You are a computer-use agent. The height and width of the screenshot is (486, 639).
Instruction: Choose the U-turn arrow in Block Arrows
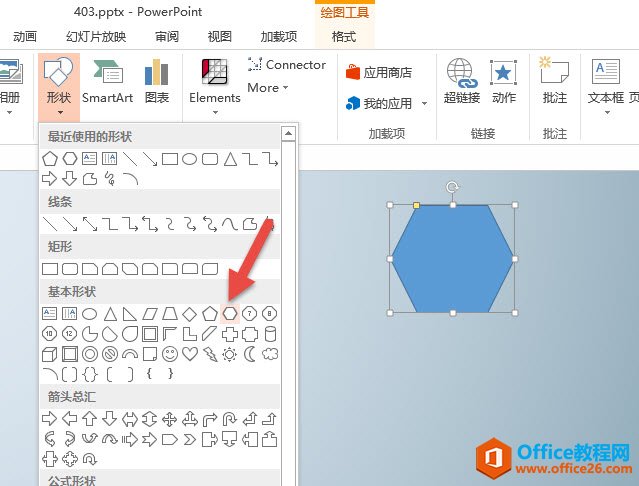tap(229, 418)
